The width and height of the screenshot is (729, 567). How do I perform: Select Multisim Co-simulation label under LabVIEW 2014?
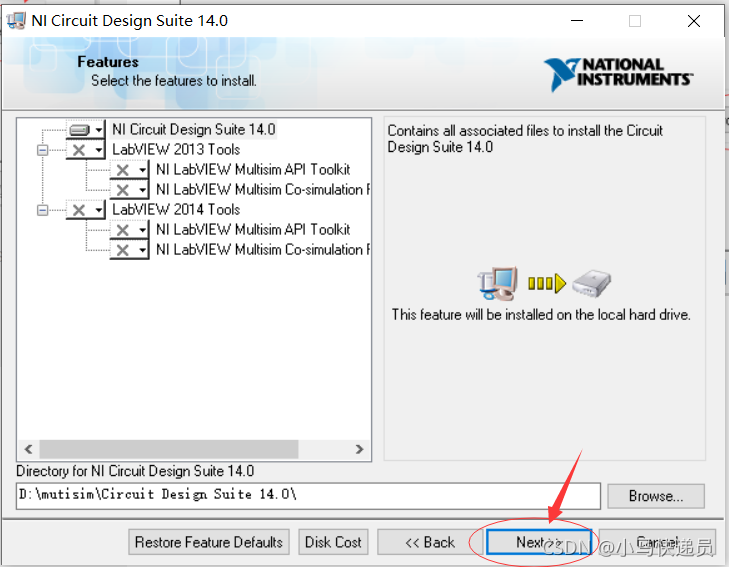[x=263, y=250]
